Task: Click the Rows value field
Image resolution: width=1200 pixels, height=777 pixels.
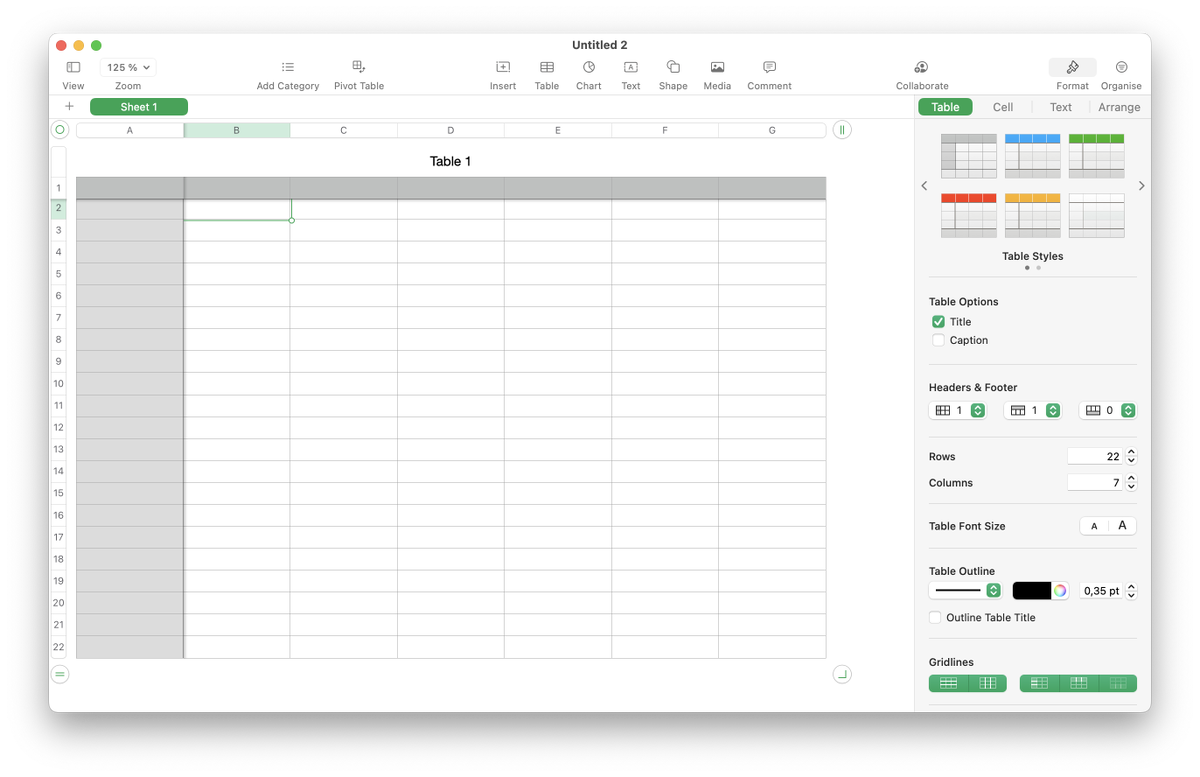Action: point(1095,456)
